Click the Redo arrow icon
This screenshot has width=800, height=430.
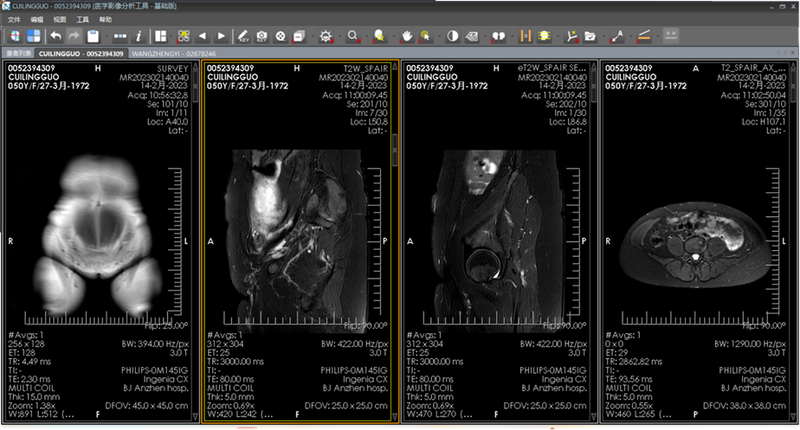pyautogui.click(x=74, y=36)
